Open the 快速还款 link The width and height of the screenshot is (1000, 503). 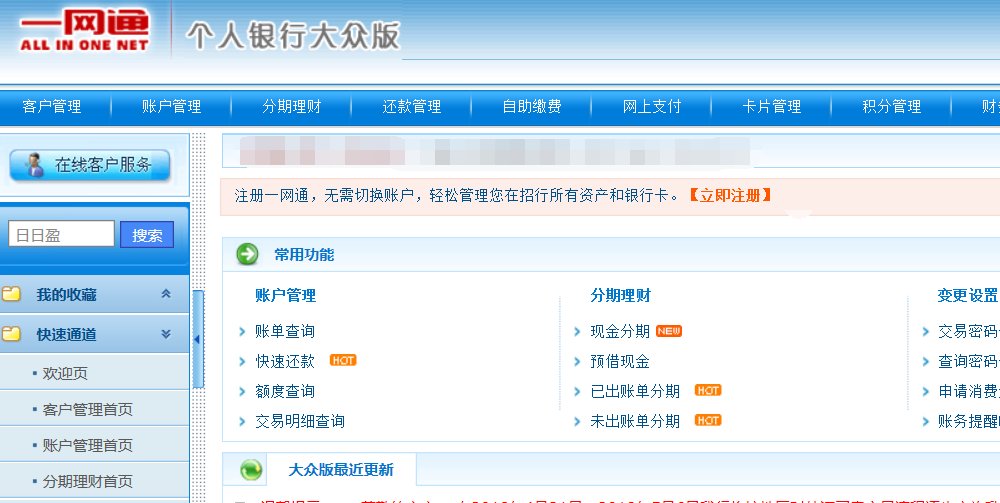tap(285, 361)
